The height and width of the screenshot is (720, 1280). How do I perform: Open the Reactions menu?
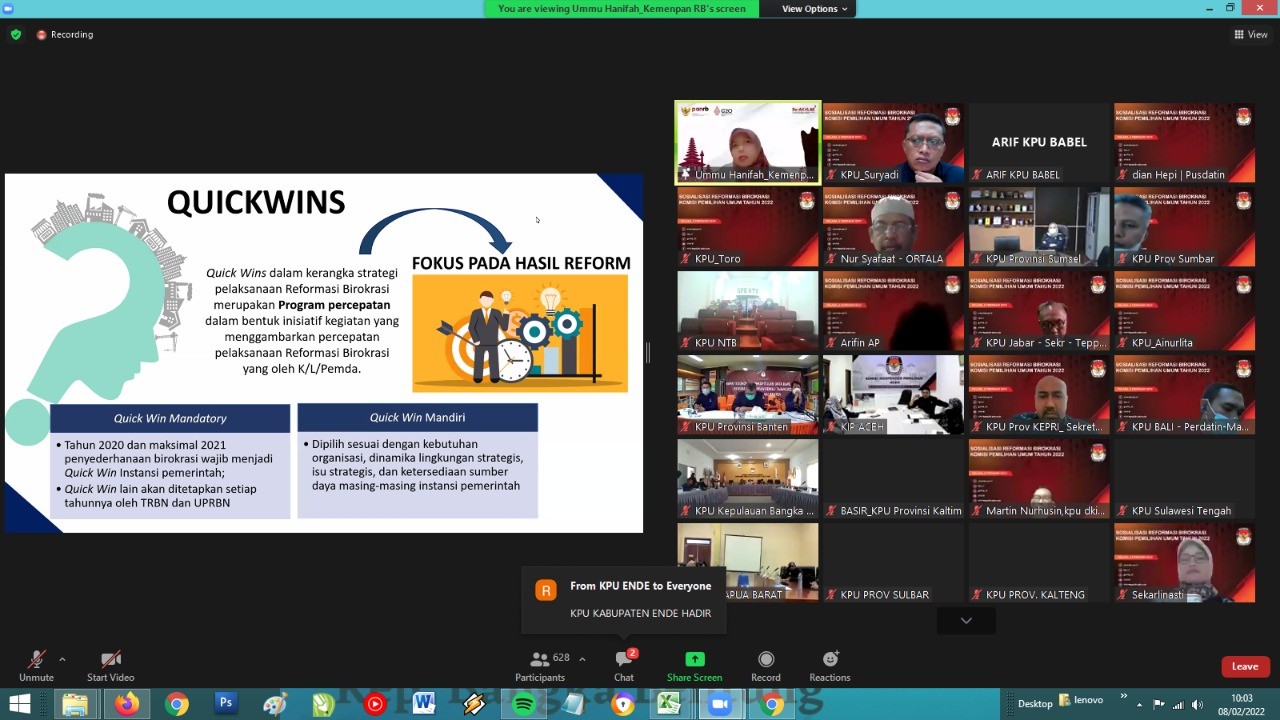(x=829, y=665)
